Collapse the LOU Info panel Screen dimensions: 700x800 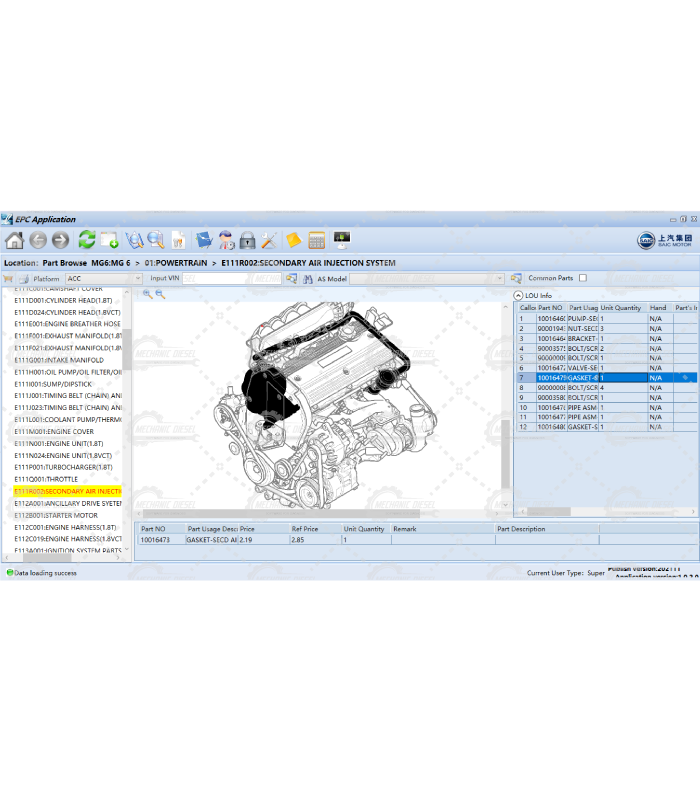519,295
